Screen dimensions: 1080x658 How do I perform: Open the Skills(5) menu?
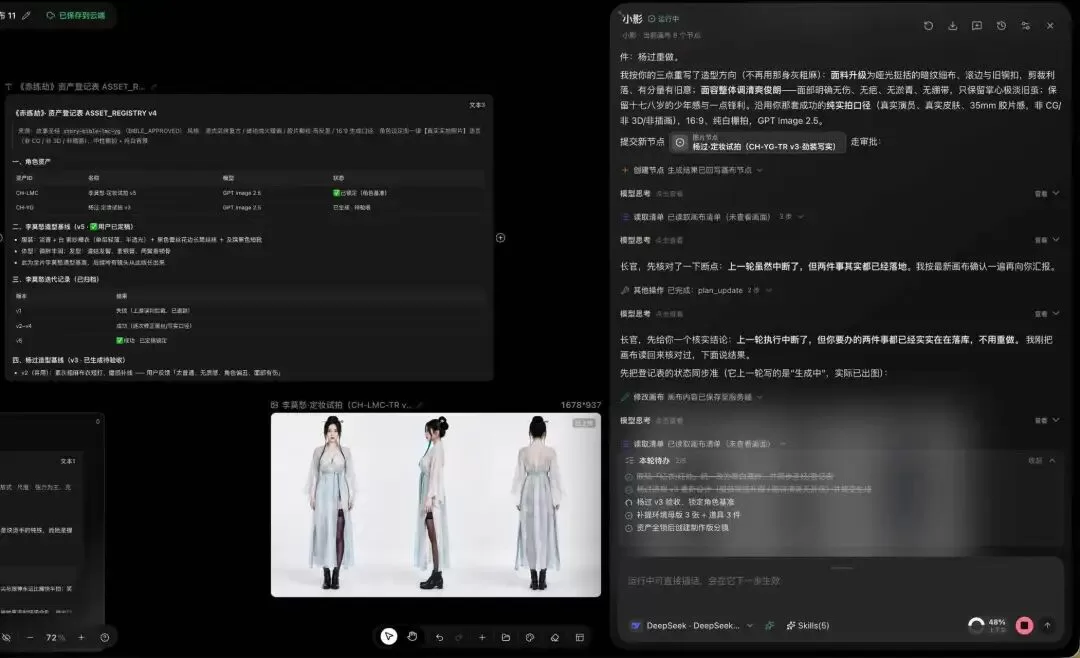coord(808,625)
